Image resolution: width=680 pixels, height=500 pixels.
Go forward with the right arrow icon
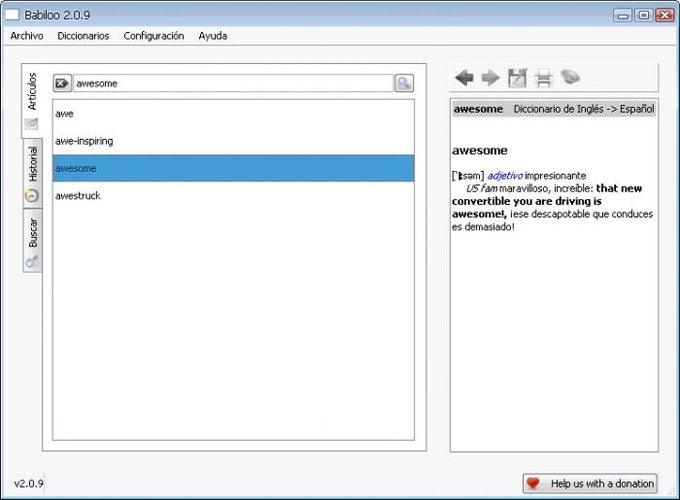pos(490,78)
